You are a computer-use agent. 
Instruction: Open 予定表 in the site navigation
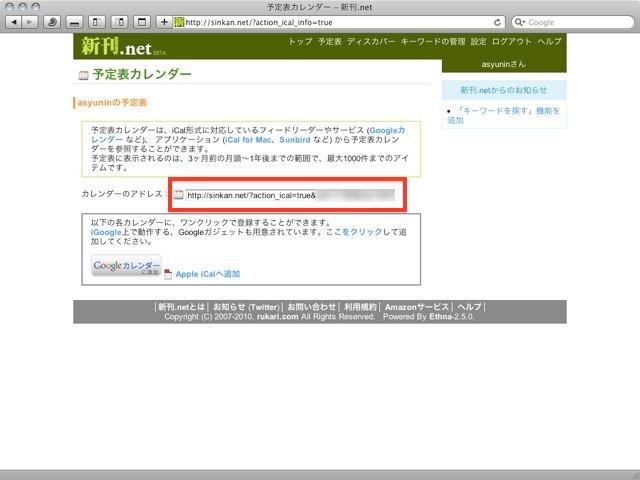pos(329,42)
